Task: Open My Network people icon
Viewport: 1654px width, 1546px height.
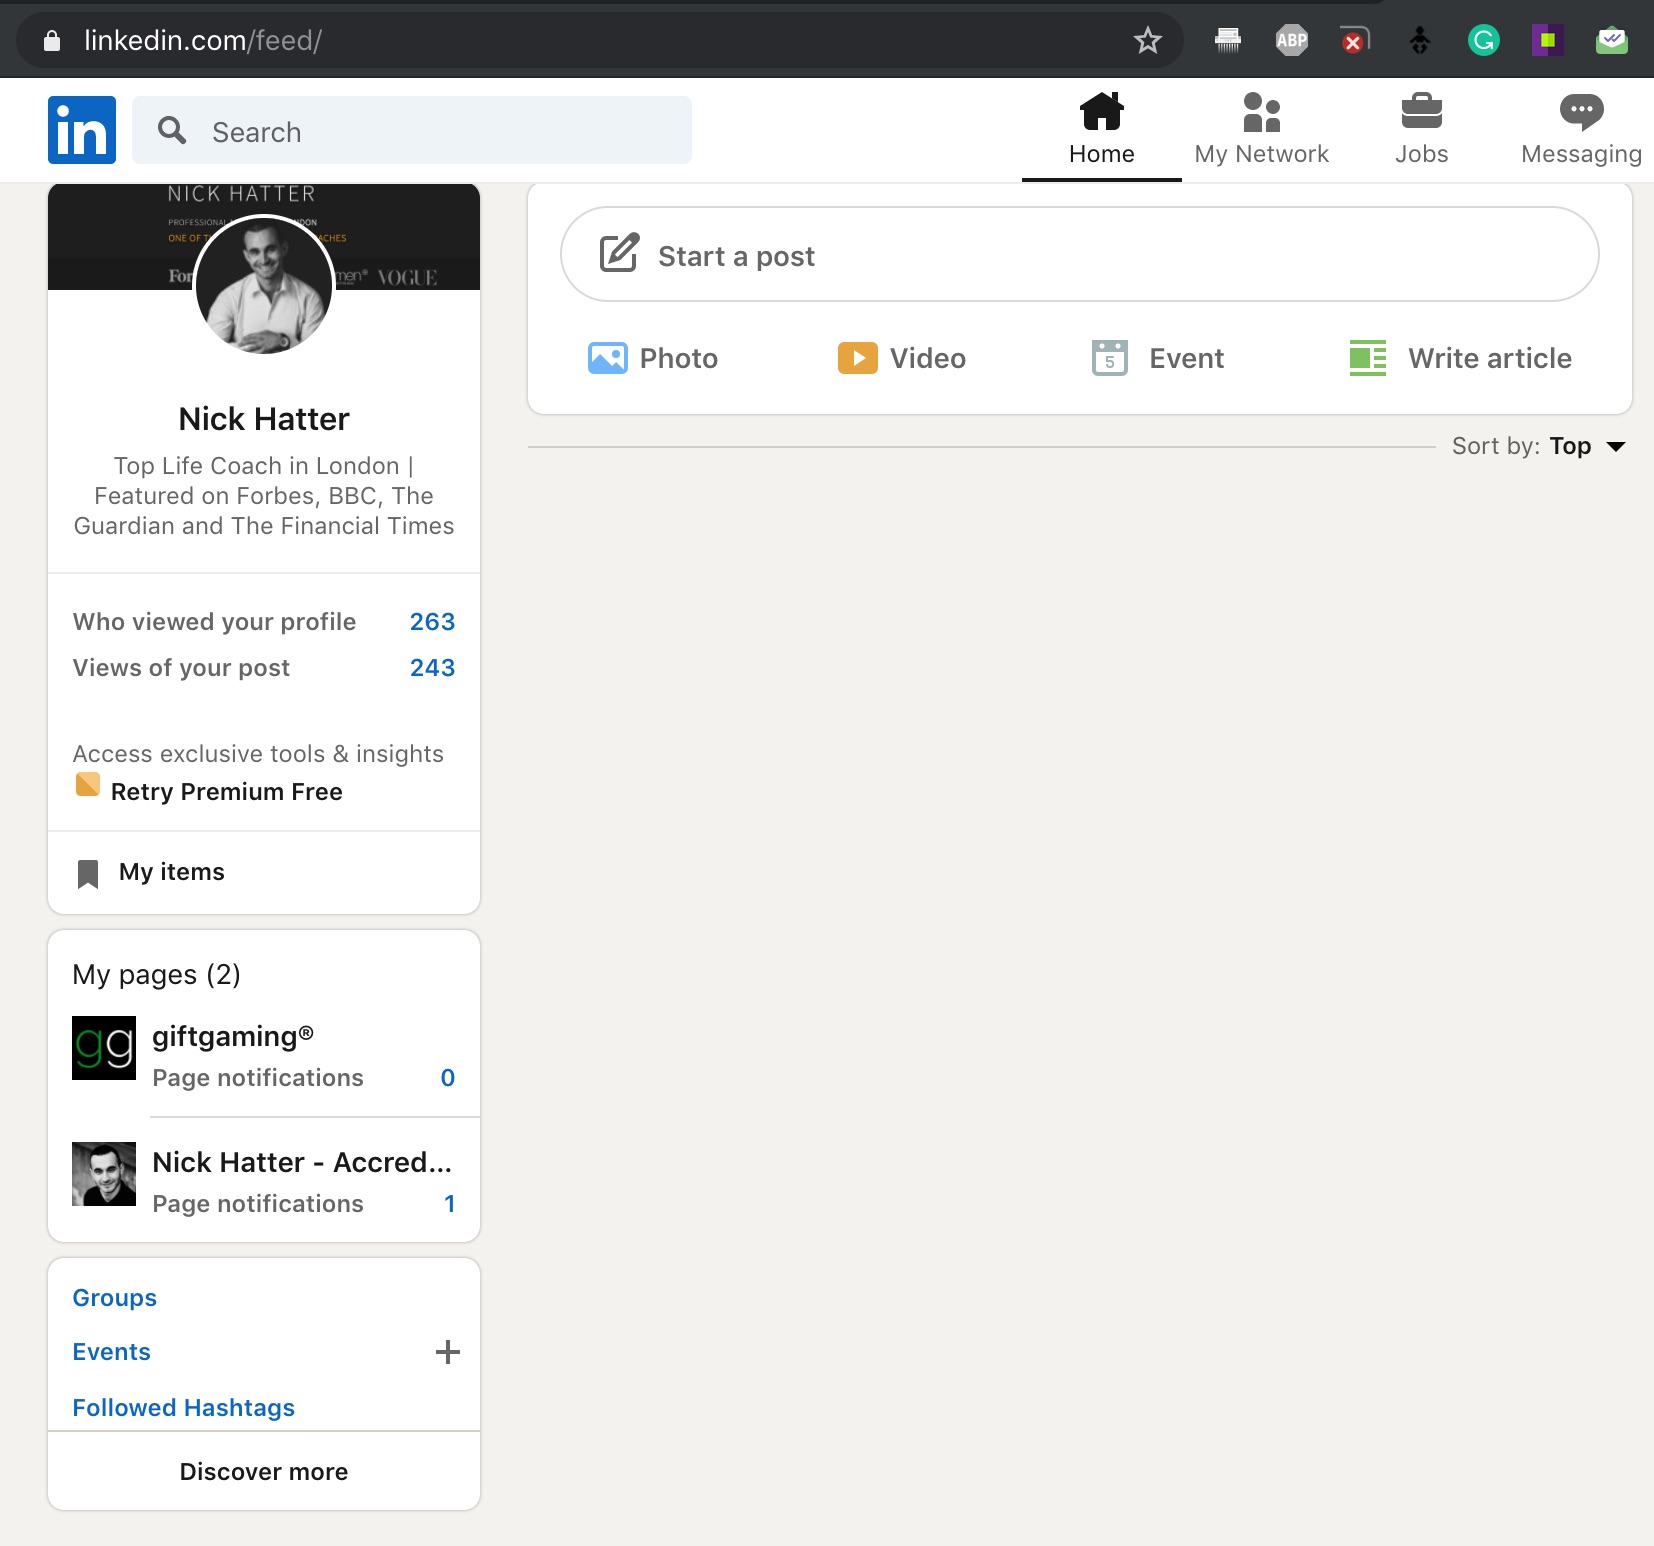Action: [x=1262, y=111]
